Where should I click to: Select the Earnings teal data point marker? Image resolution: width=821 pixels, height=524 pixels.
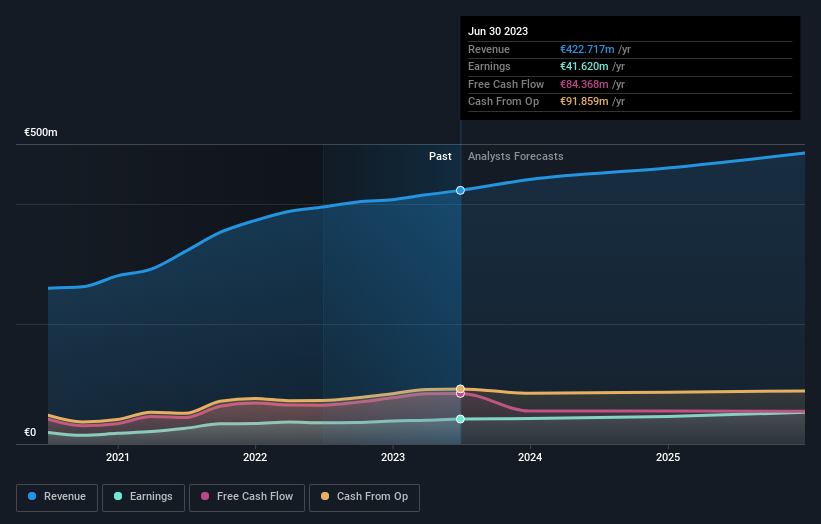[460, 419]
